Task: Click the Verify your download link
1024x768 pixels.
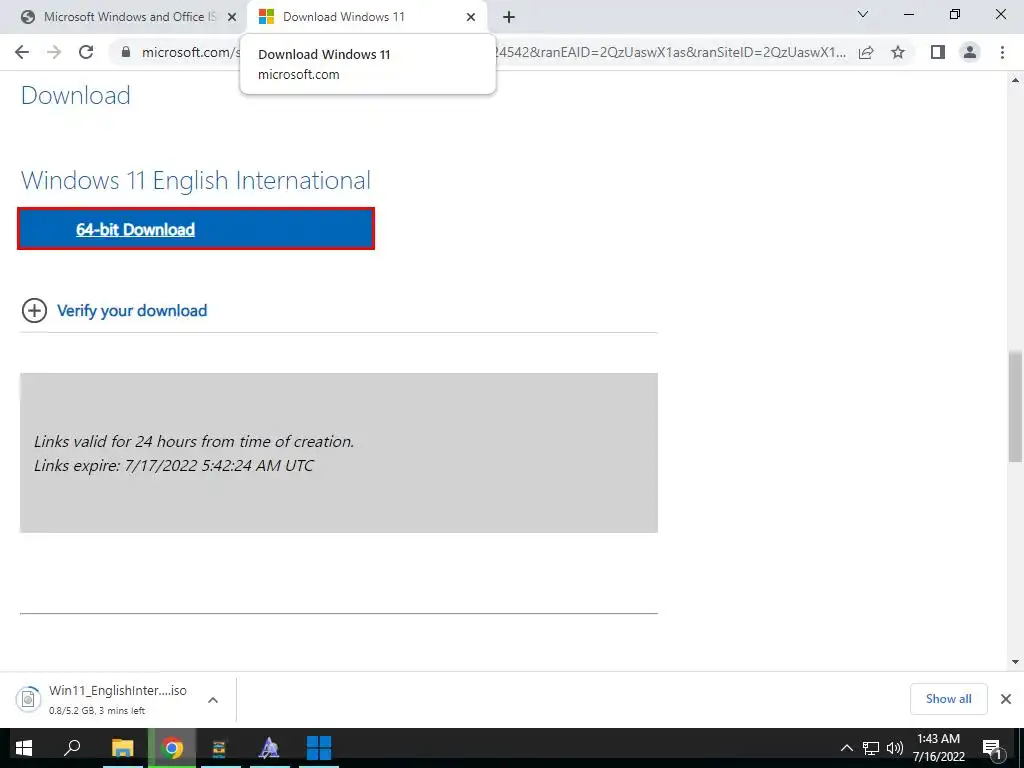Action: pos(132,311)
